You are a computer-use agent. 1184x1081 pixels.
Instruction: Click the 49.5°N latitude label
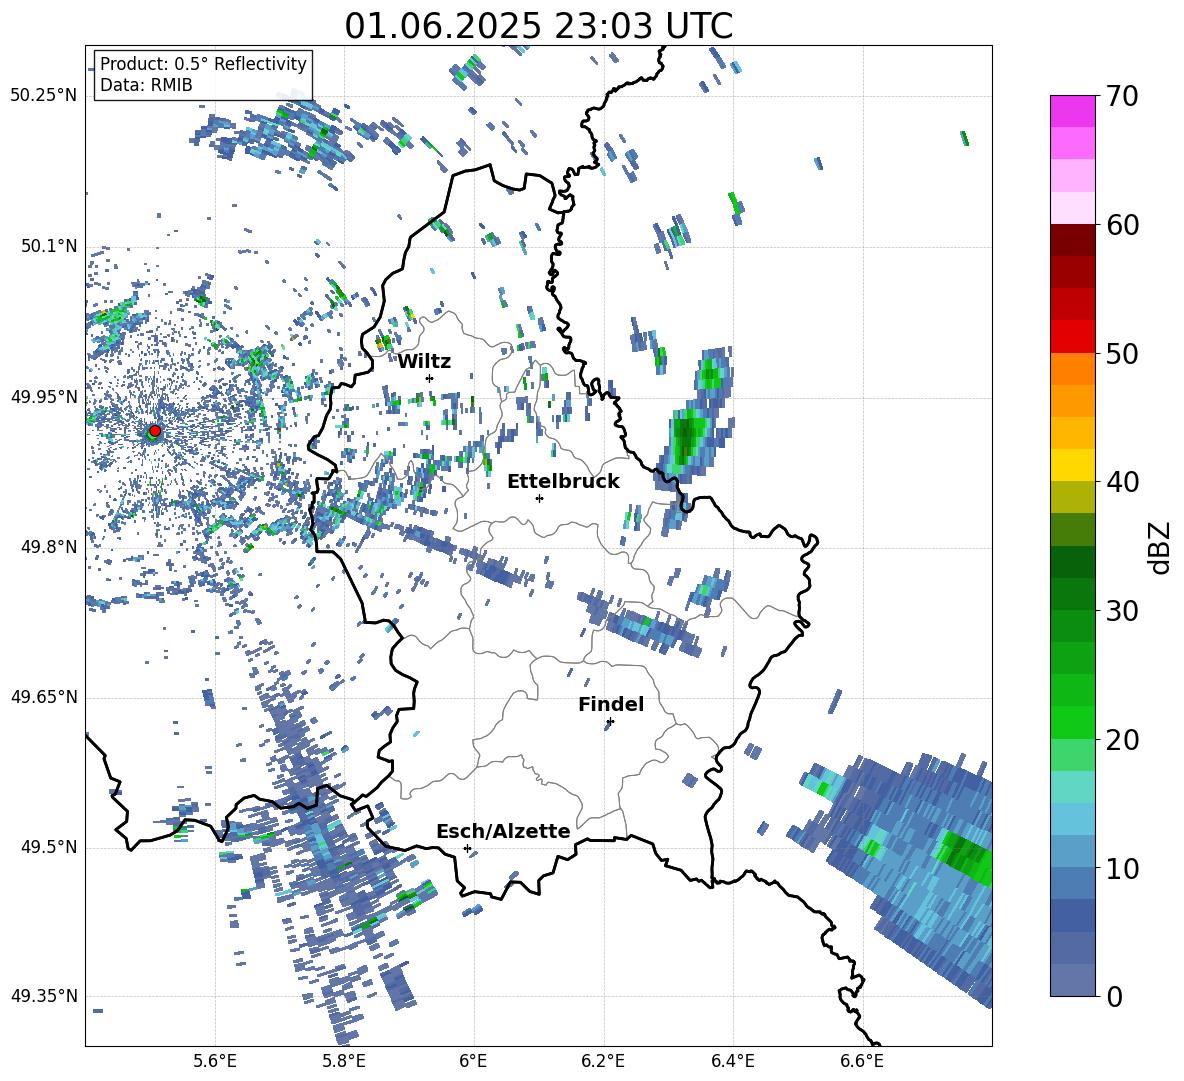point(49,847)
